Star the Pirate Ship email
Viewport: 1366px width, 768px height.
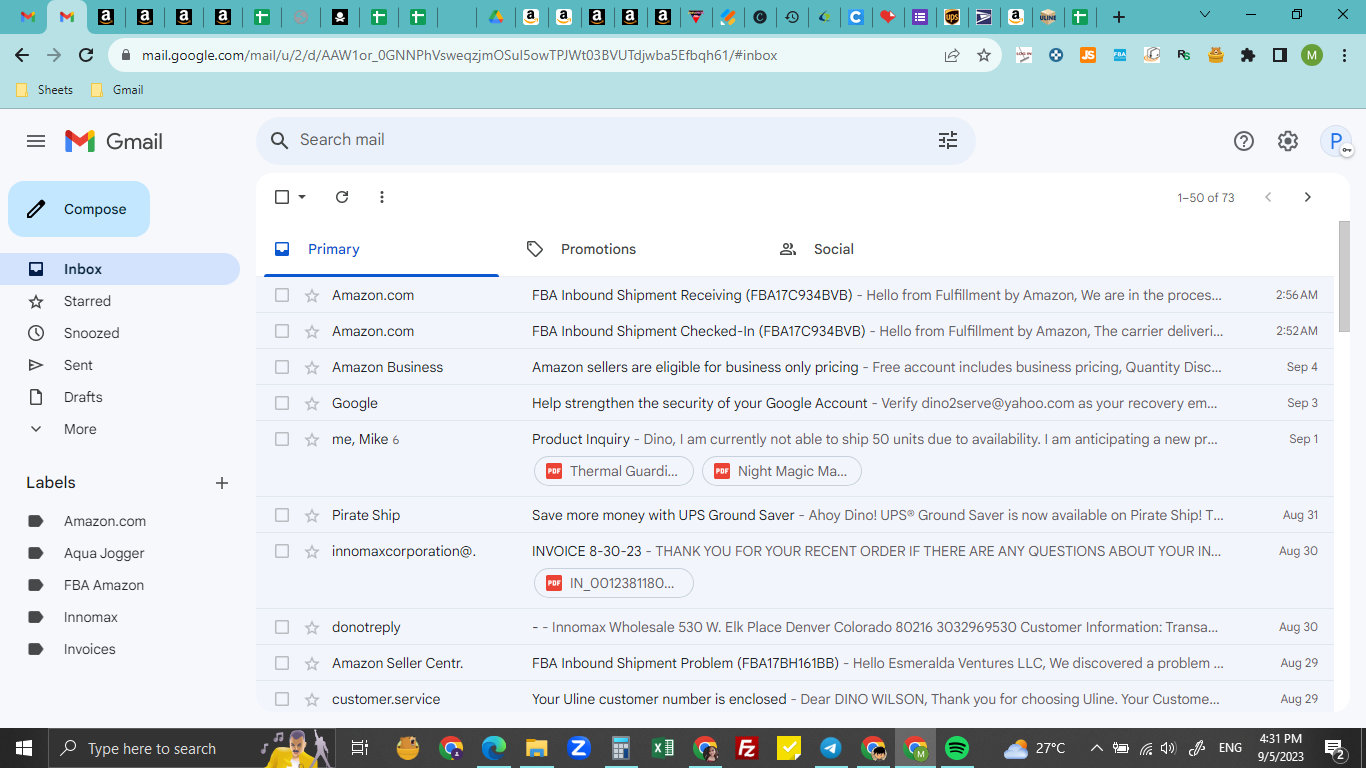click(x=312, y=515)
